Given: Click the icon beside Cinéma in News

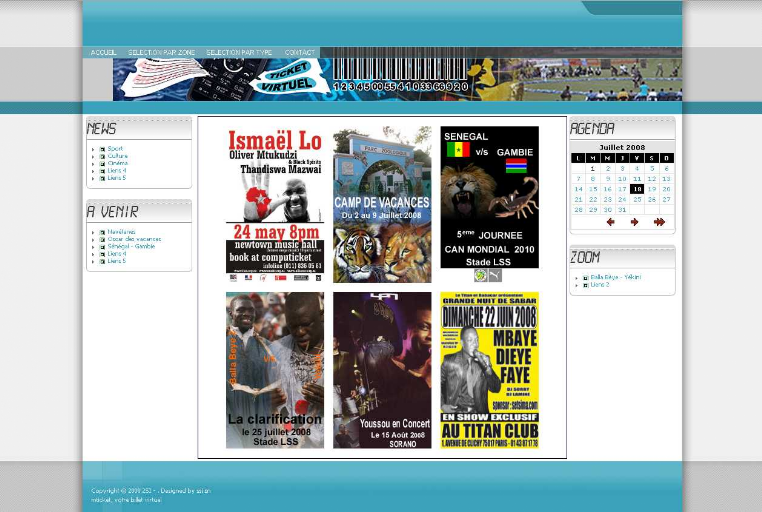Looking at the screenshot, I should (x=103, y=164).
